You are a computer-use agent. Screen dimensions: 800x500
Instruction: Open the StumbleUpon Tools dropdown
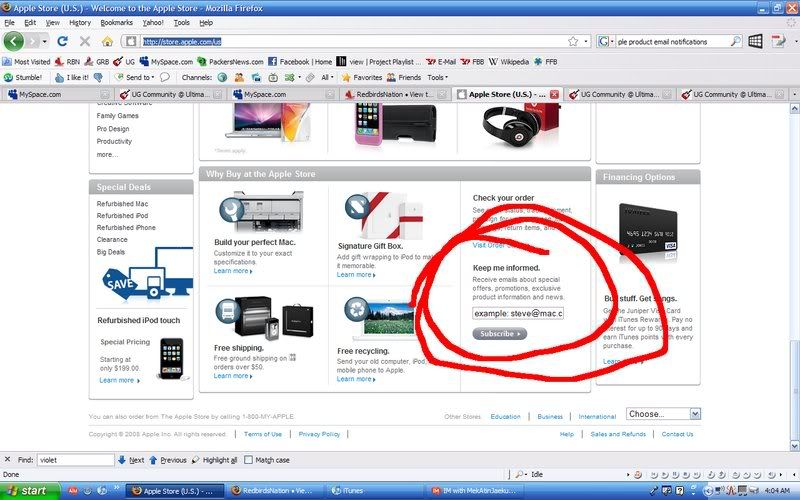438,78
